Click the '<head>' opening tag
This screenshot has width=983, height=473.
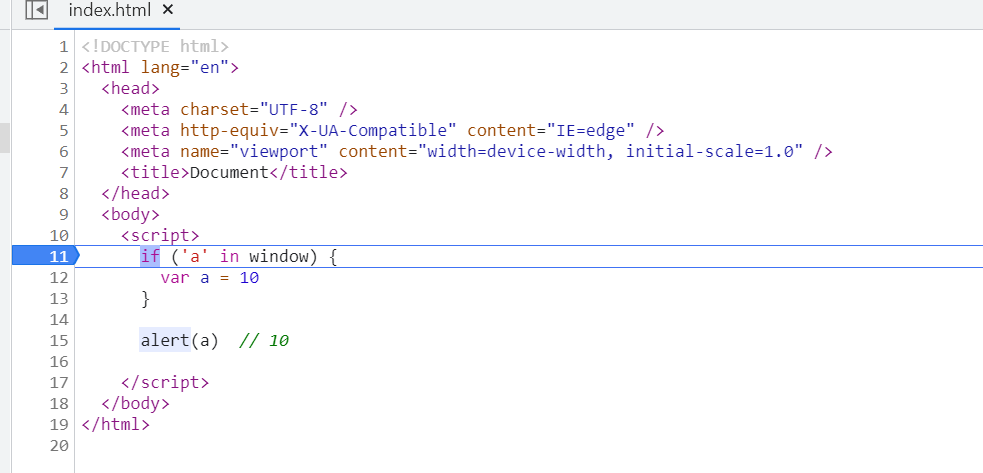tap(130, 88)
